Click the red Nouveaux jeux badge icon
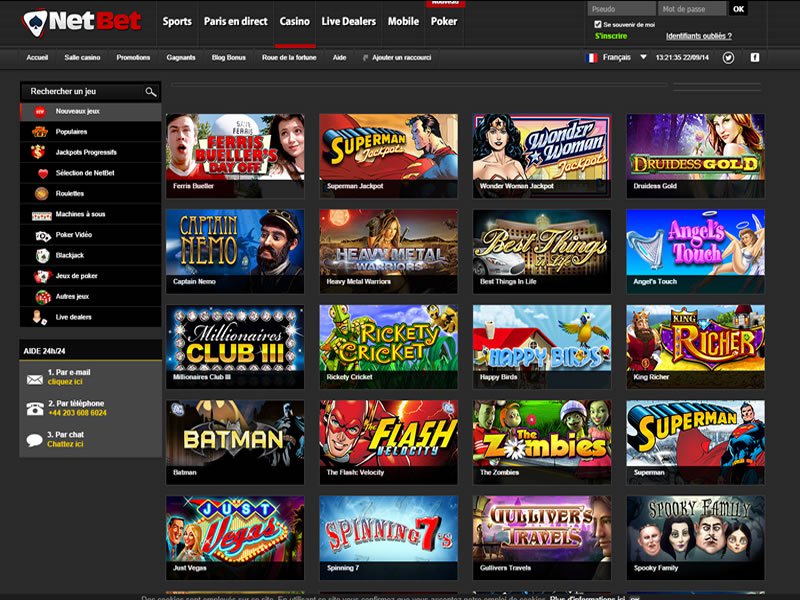 pos(40,112)
